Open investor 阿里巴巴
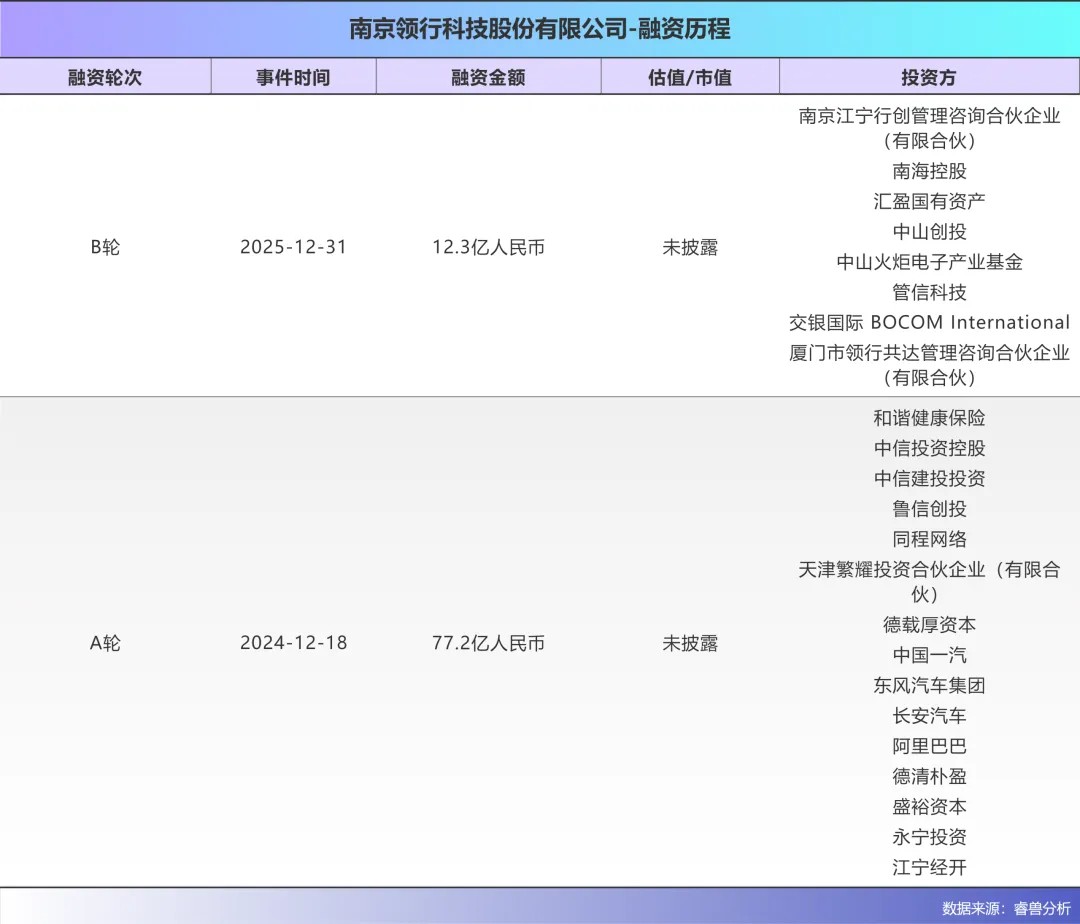The width and height of the screenshot is (1080, 924). pyautogui.click(x=929, y=746)
